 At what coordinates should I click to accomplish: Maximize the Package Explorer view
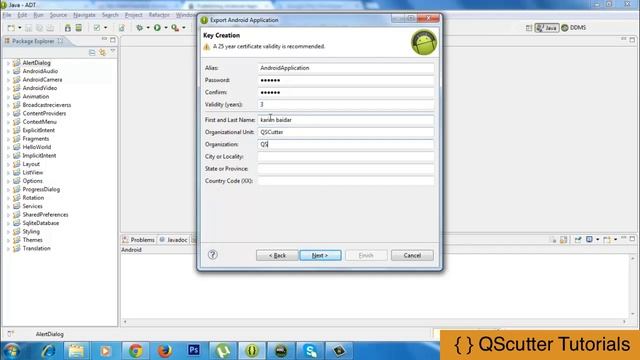(113, 40)
